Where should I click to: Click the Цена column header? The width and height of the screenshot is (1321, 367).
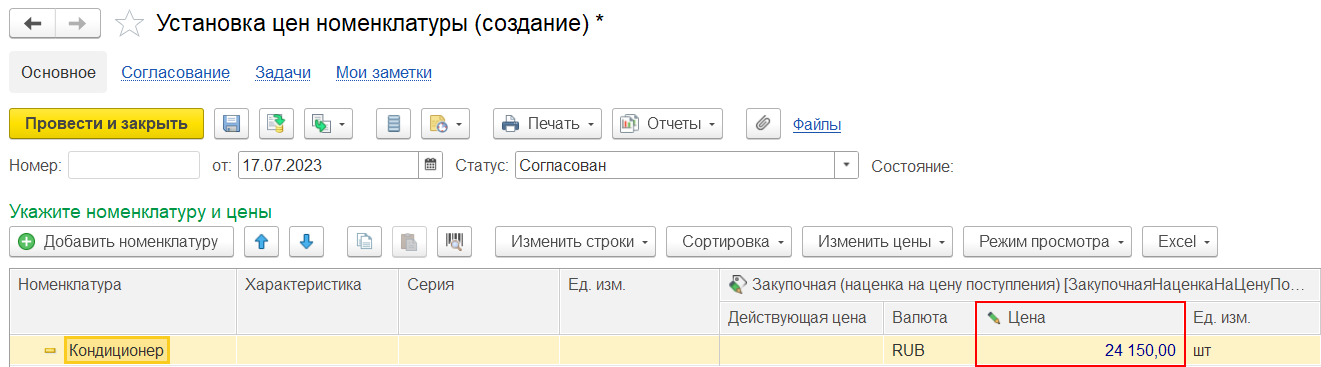(1081, 318)
